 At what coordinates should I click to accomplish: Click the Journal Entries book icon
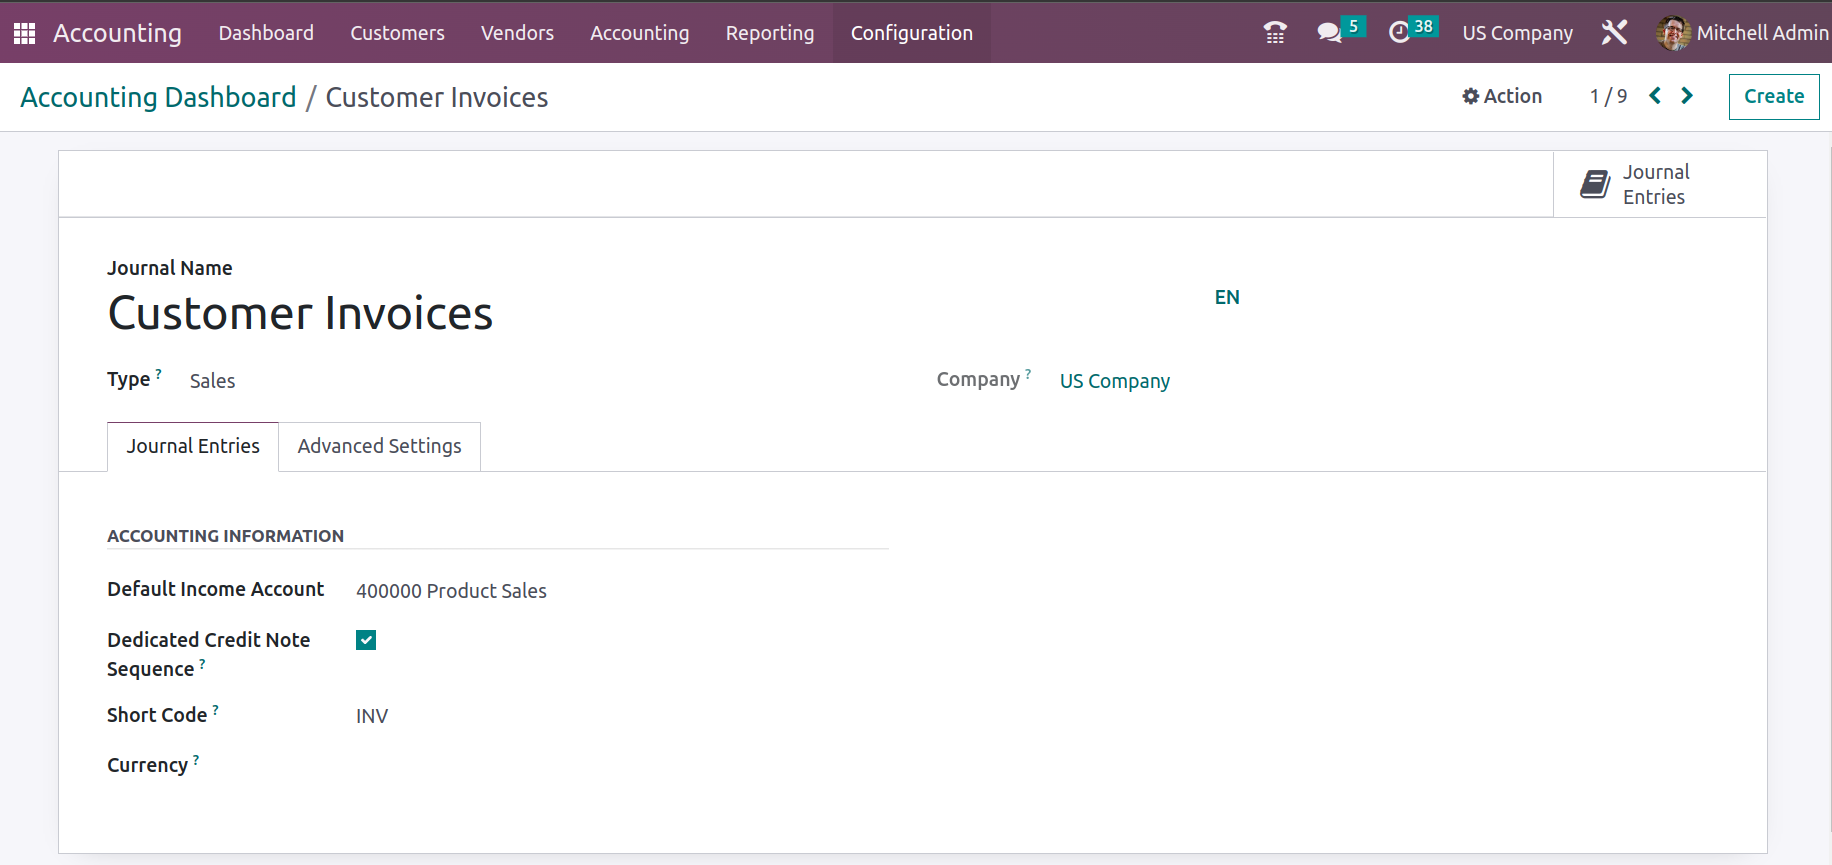[x=1595, y=184]
